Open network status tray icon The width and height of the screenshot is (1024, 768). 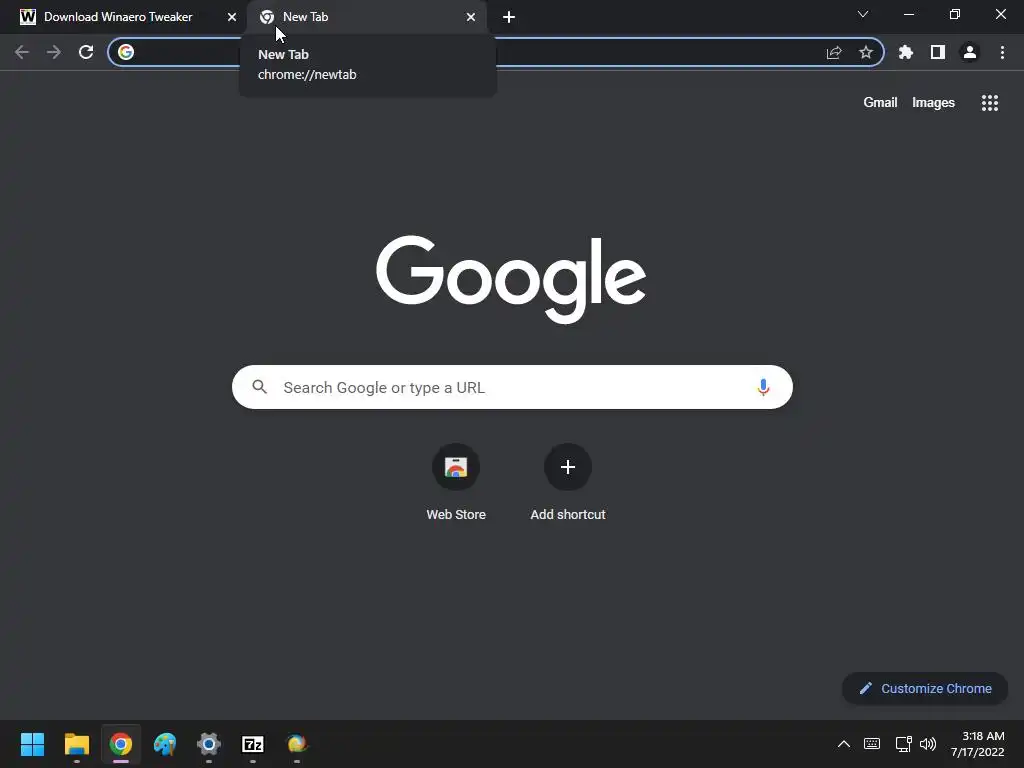903,744
